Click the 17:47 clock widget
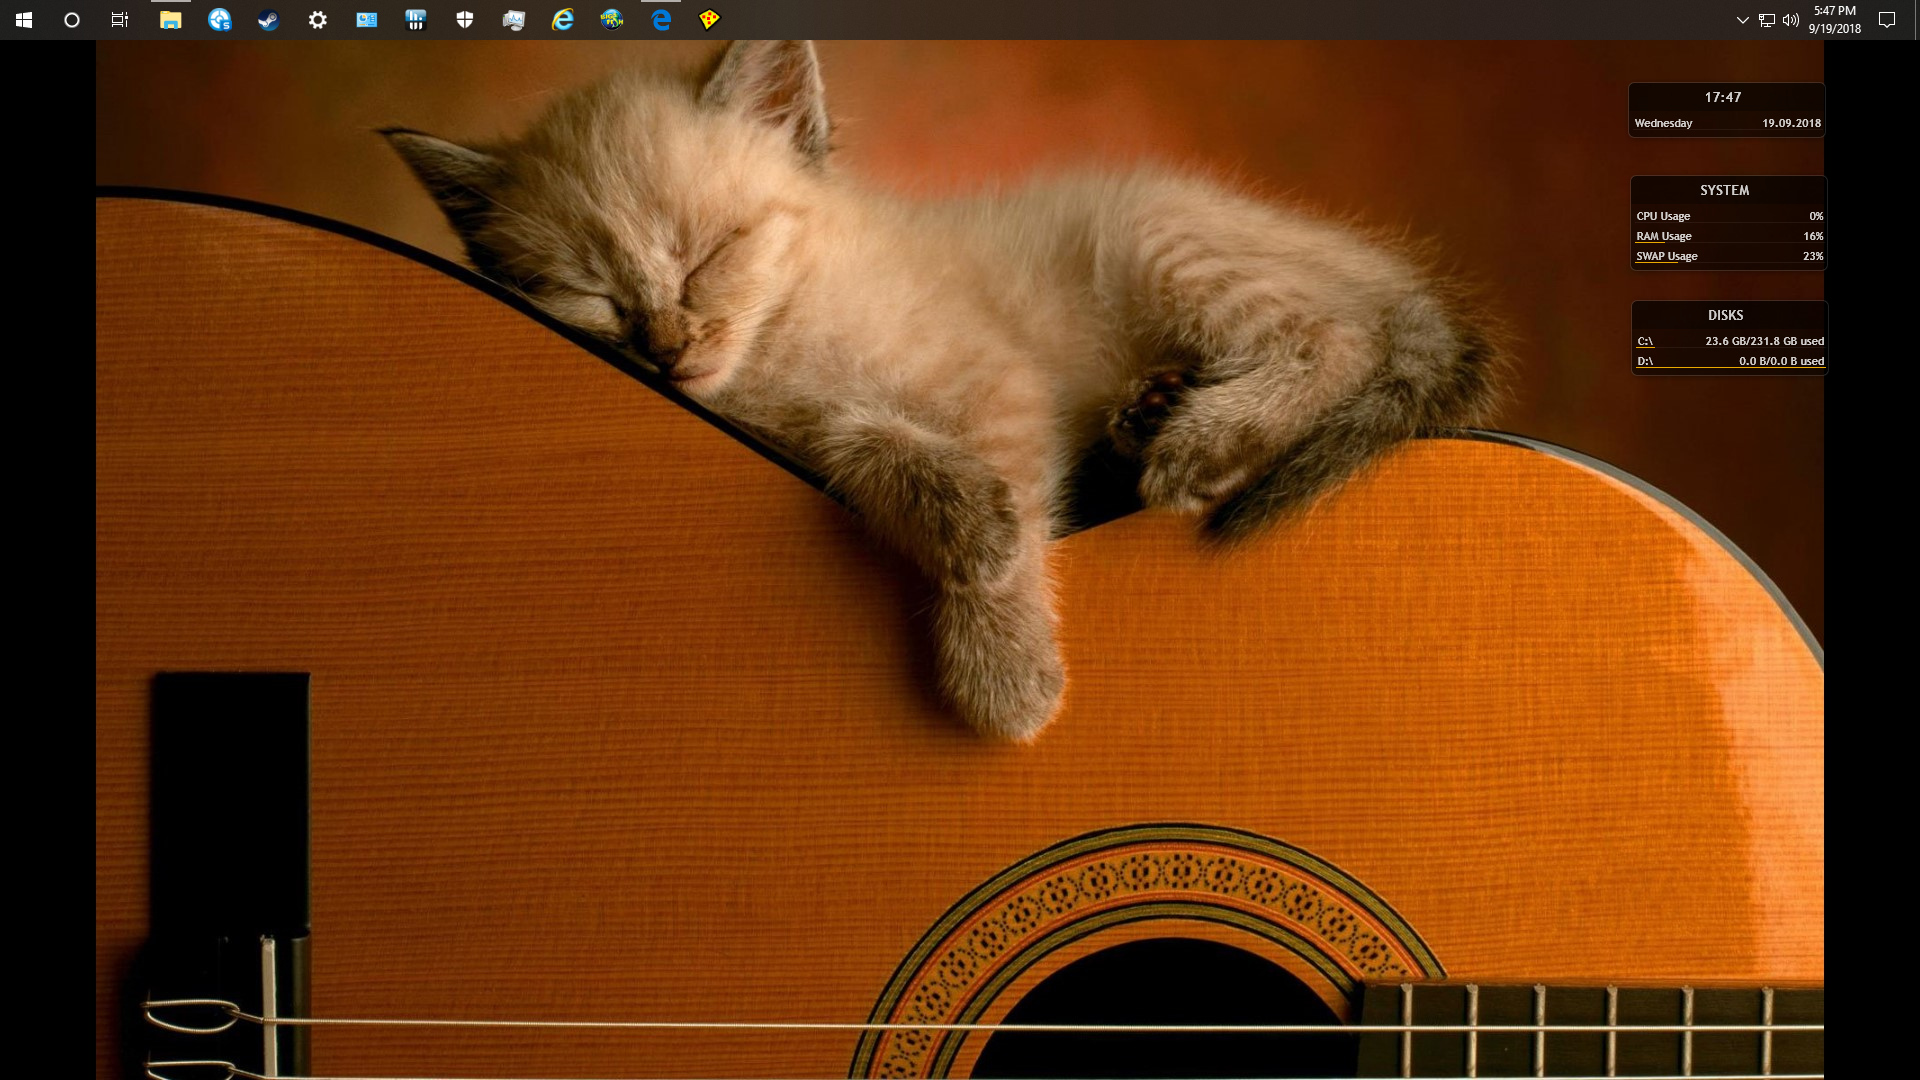 click(x=1723, y=97)
